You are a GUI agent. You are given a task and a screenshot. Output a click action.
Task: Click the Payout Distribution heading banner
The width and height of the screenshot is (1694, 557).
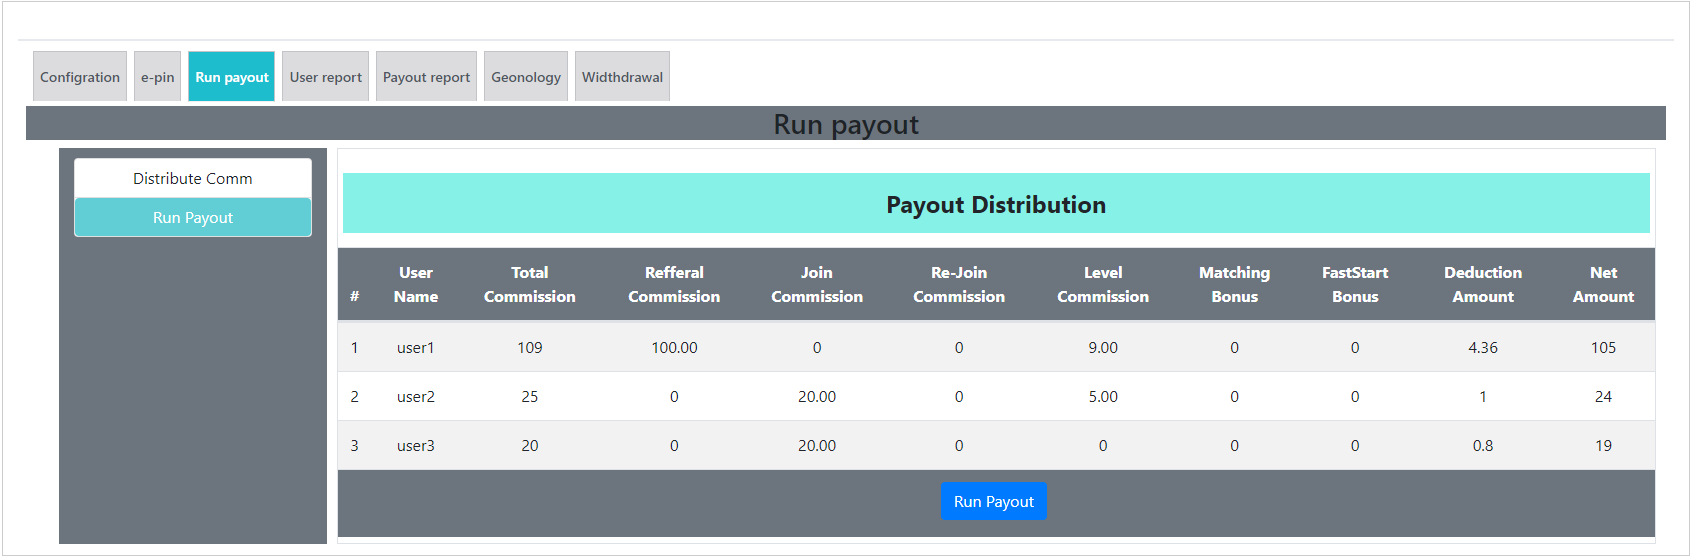pyautogui.click(x=996, y=204)
